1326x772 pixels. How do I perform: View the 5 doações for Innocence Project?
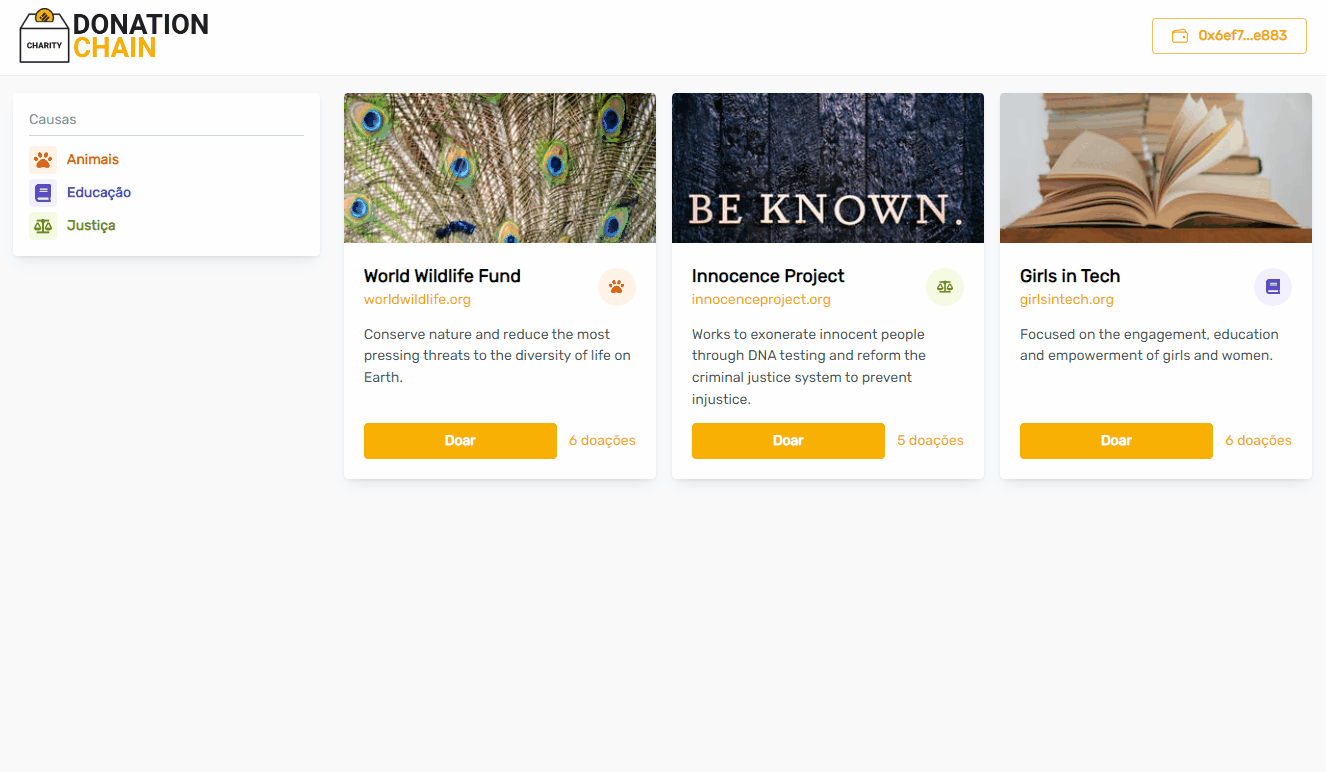[930, 441]
